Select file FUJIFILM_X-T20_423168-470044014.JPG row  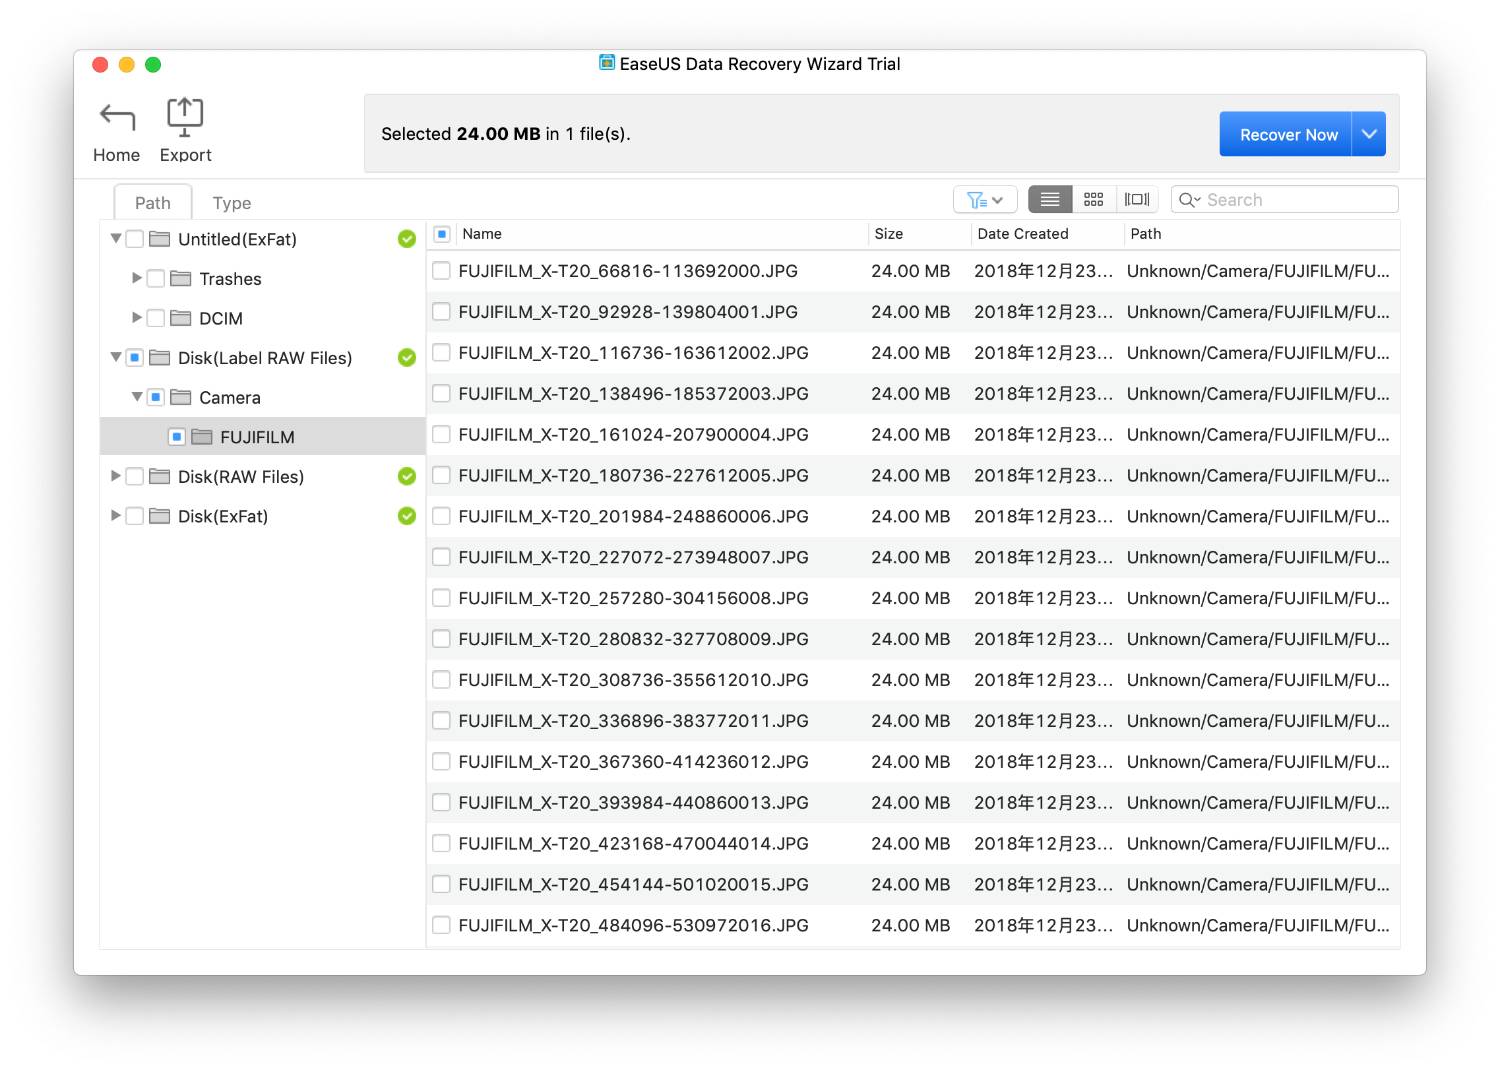tap(913, 844)
